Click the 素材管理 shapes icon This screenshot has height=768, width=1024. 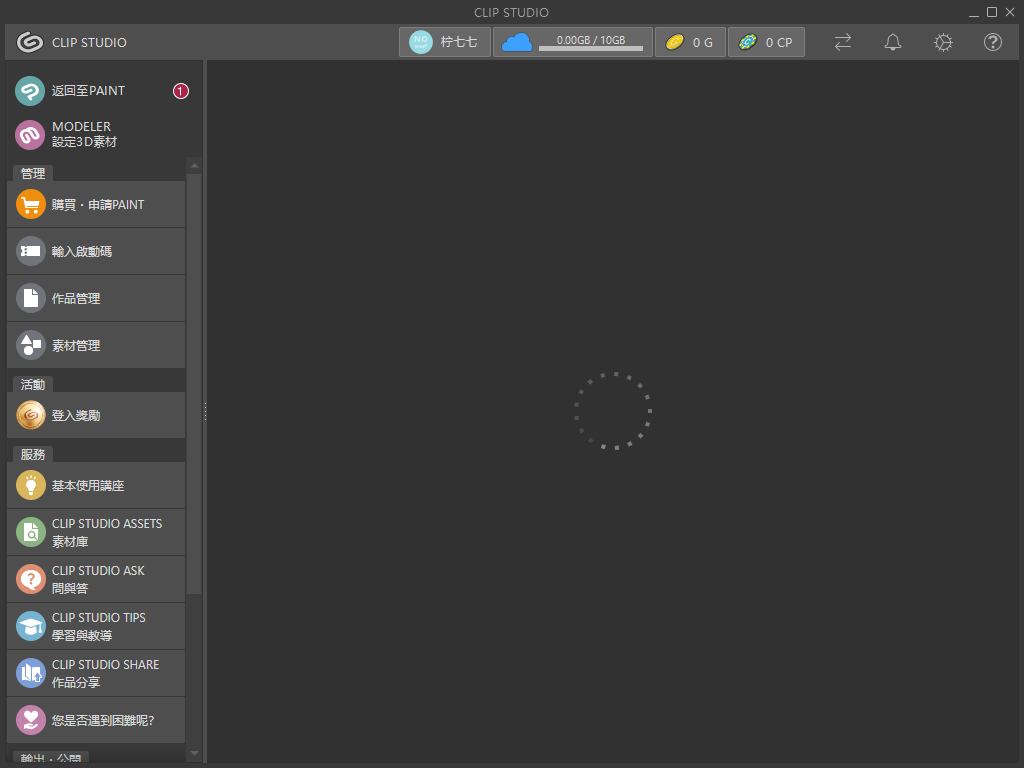31,345
